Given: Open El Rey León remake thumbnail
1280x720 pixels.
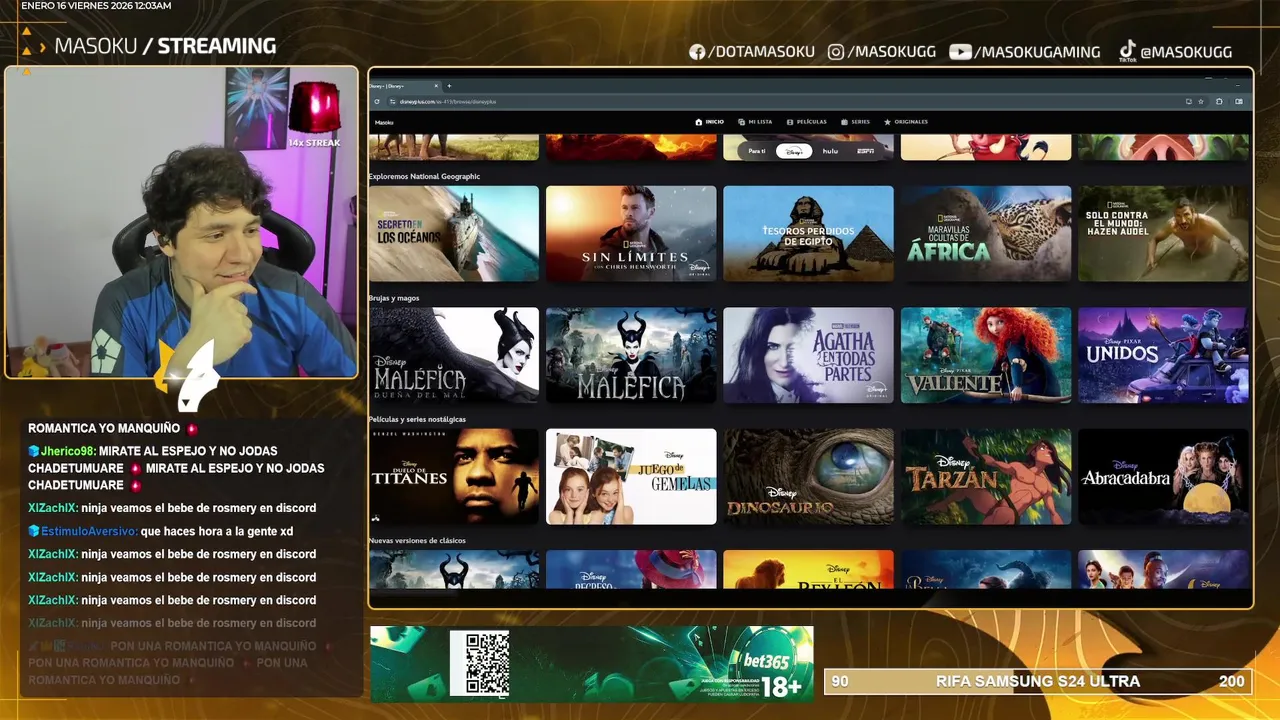Looking at the screenshot, I should point(808,569).
